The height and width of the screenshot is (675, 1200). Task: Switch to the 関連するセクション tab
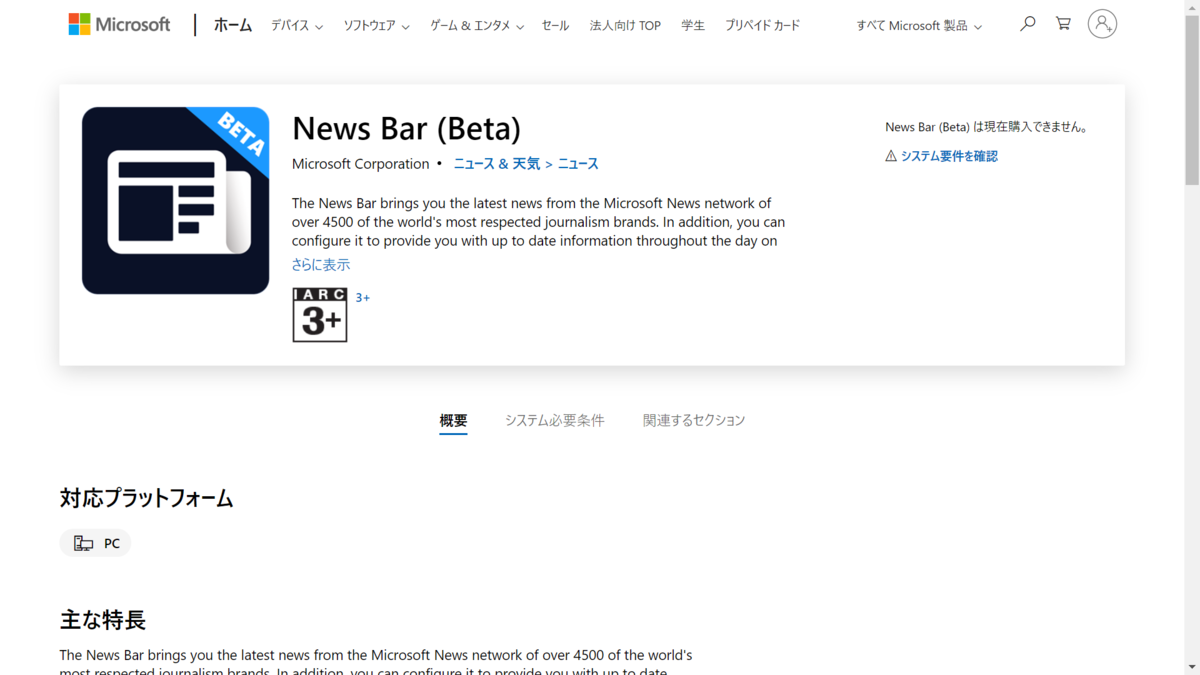point(694,421)
